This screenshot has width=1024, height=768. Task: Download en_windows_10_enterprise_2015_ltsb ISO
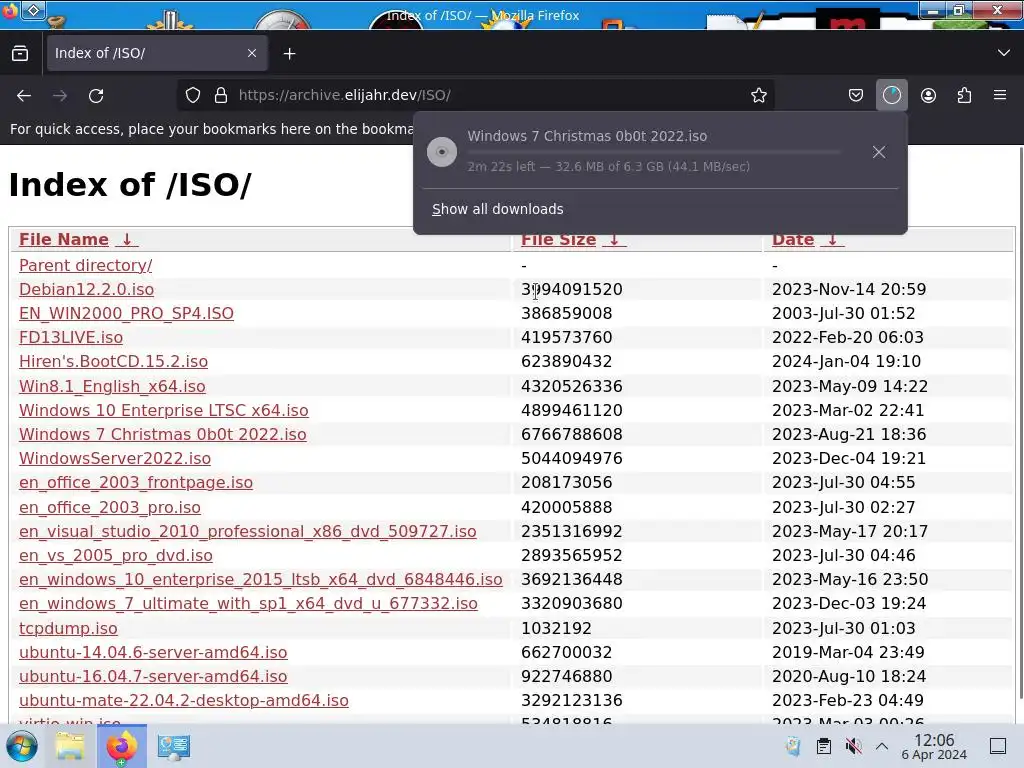[261, 580]
